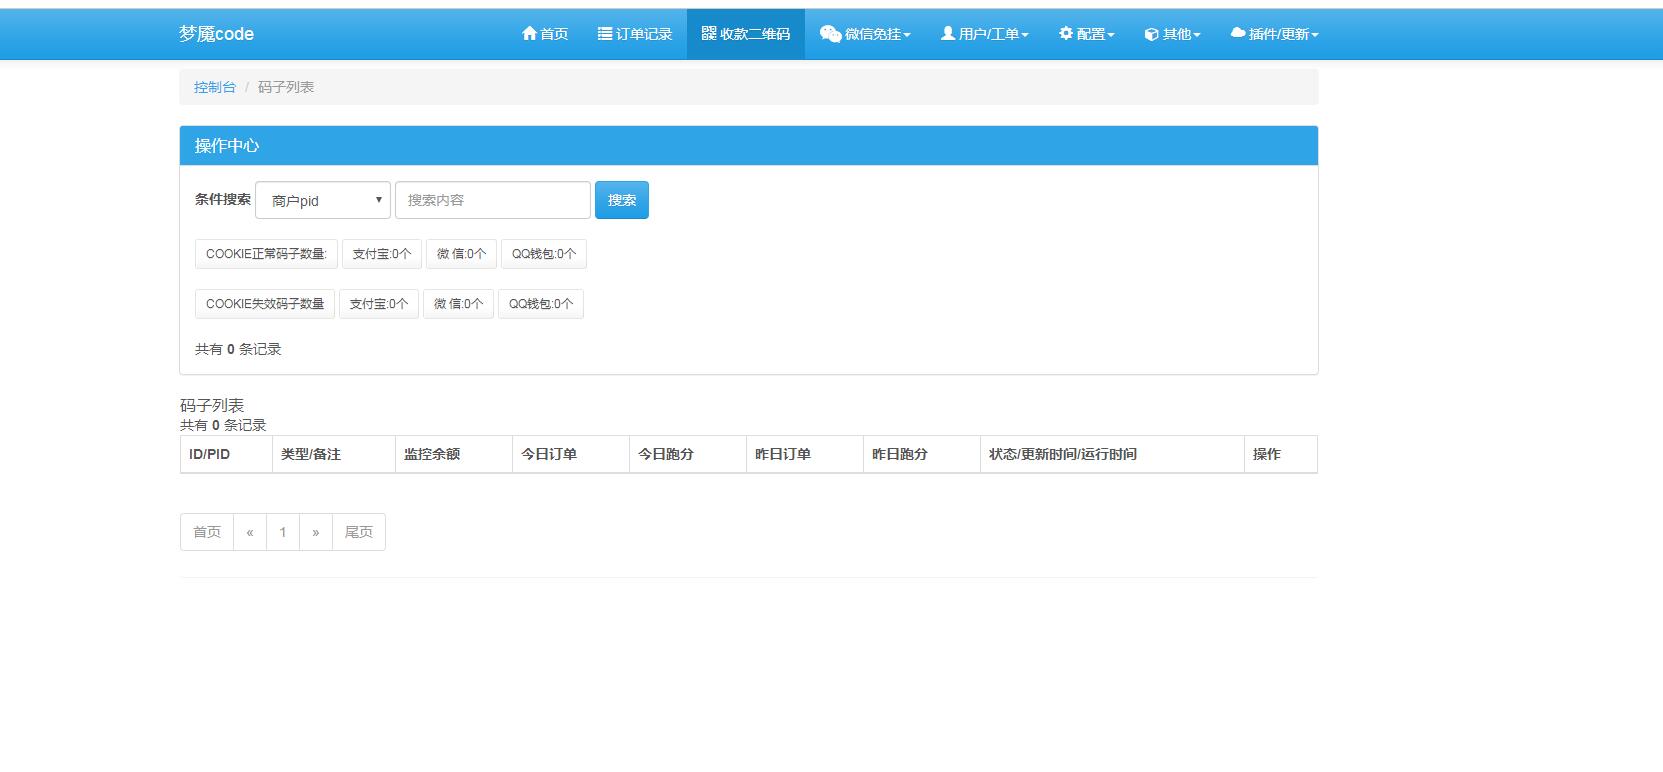Click the cloud icon beside 插件/更新
This screenshot has height=772, width=1663.
point(1238,34)
